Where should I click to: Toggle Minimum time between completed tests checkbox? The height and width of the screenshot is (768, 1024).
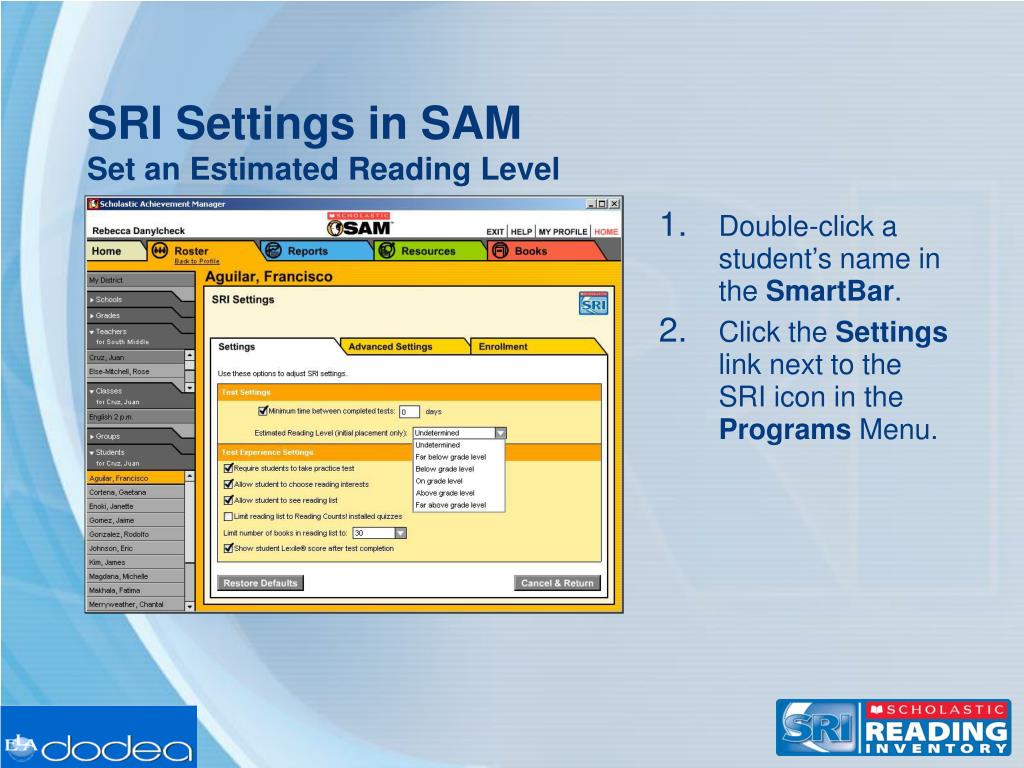point(263,411)
